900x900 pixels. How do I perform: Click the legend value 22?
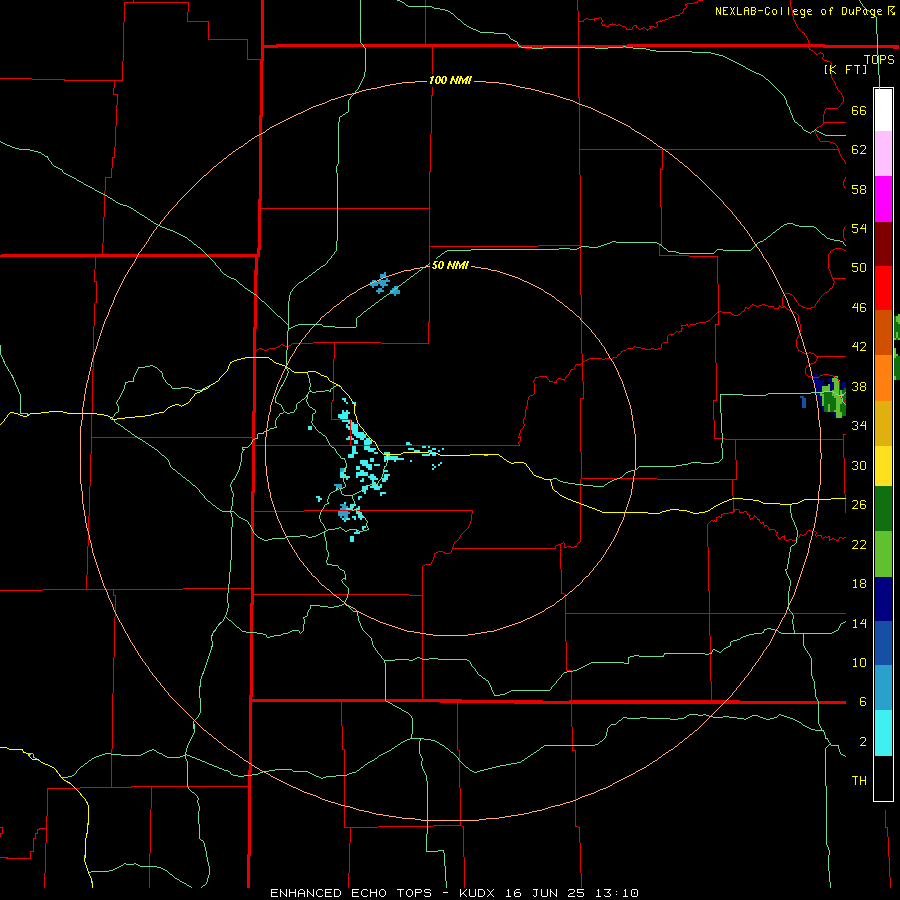tap(859, 544)
